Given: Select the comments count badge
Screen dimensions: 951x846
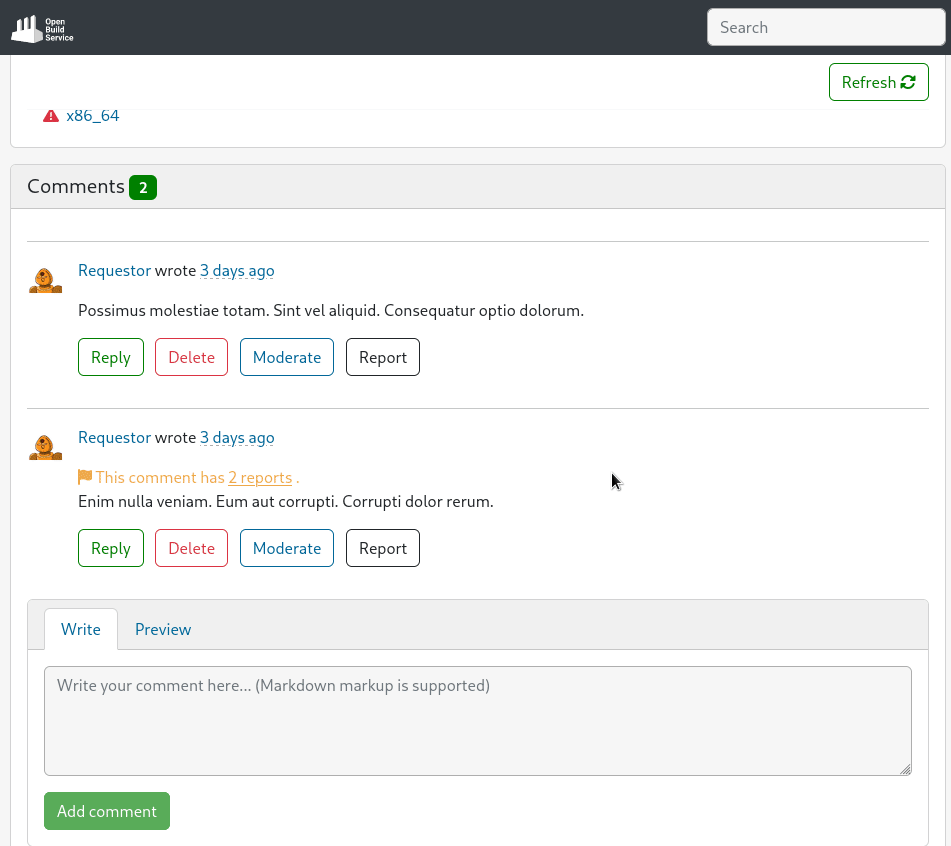Looking at the screenshot, I should (x=143, y=186).
